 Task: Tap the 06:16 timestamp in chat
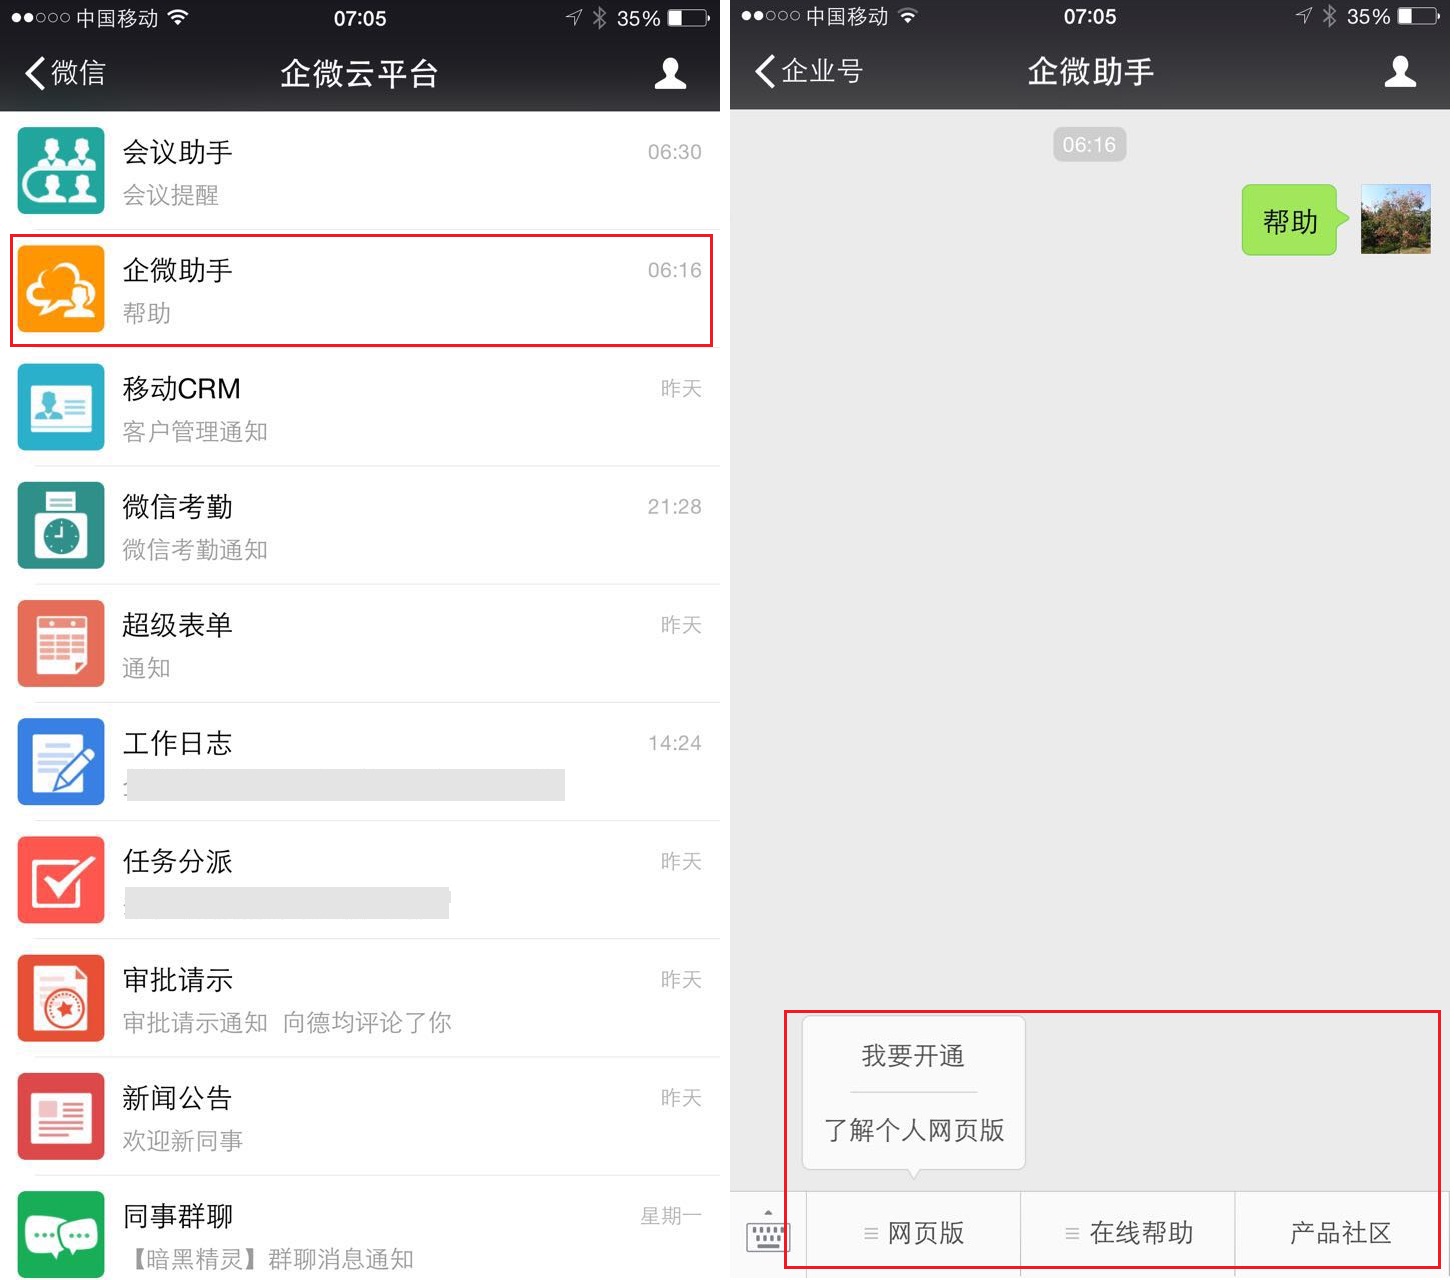coord(1089,145)
